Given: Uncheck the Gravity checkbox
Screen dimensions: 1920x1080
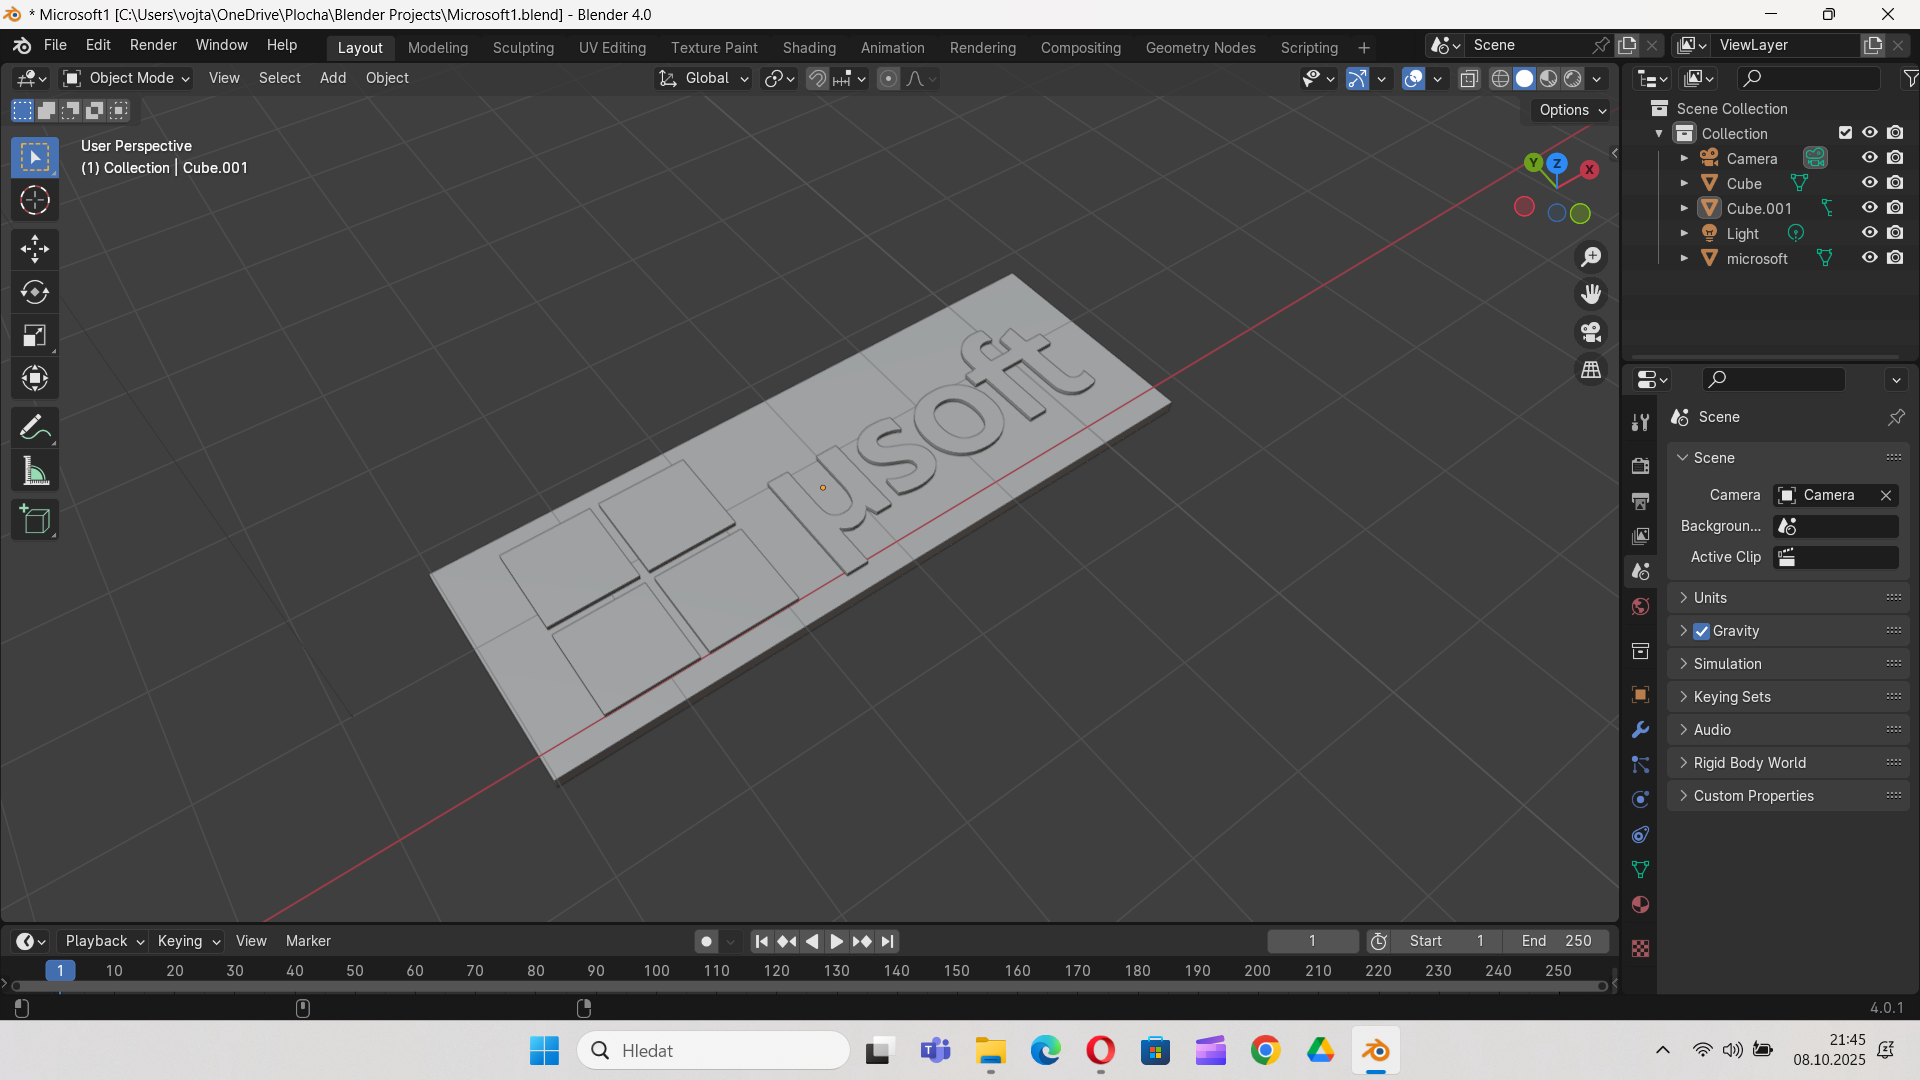Looking at the screenshot, I should point(1701,631).
